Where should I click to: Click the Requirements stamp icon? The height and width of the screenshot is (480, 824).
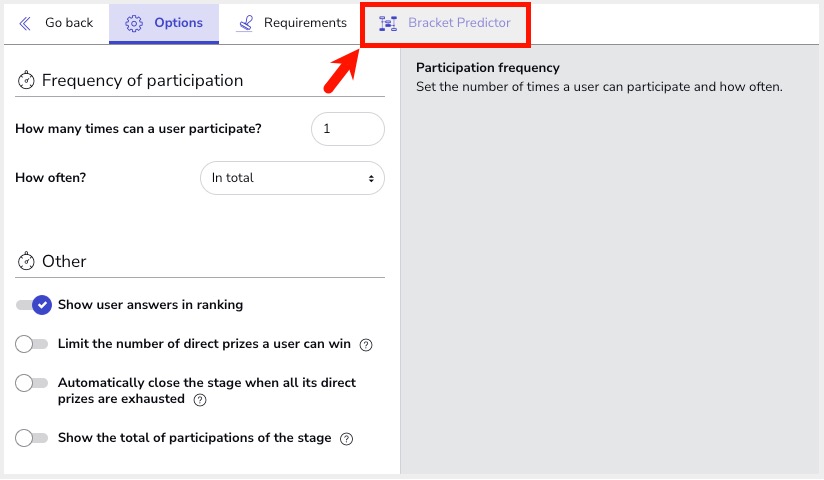point(245,23)
